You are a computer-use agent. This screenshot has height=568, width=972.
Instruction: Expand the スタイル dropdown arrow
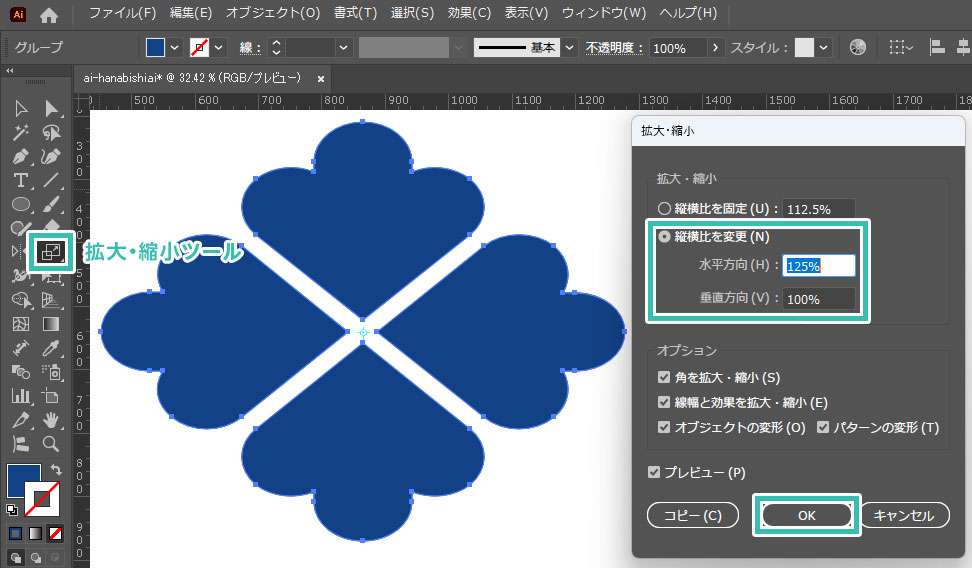[x=823, y=48]
